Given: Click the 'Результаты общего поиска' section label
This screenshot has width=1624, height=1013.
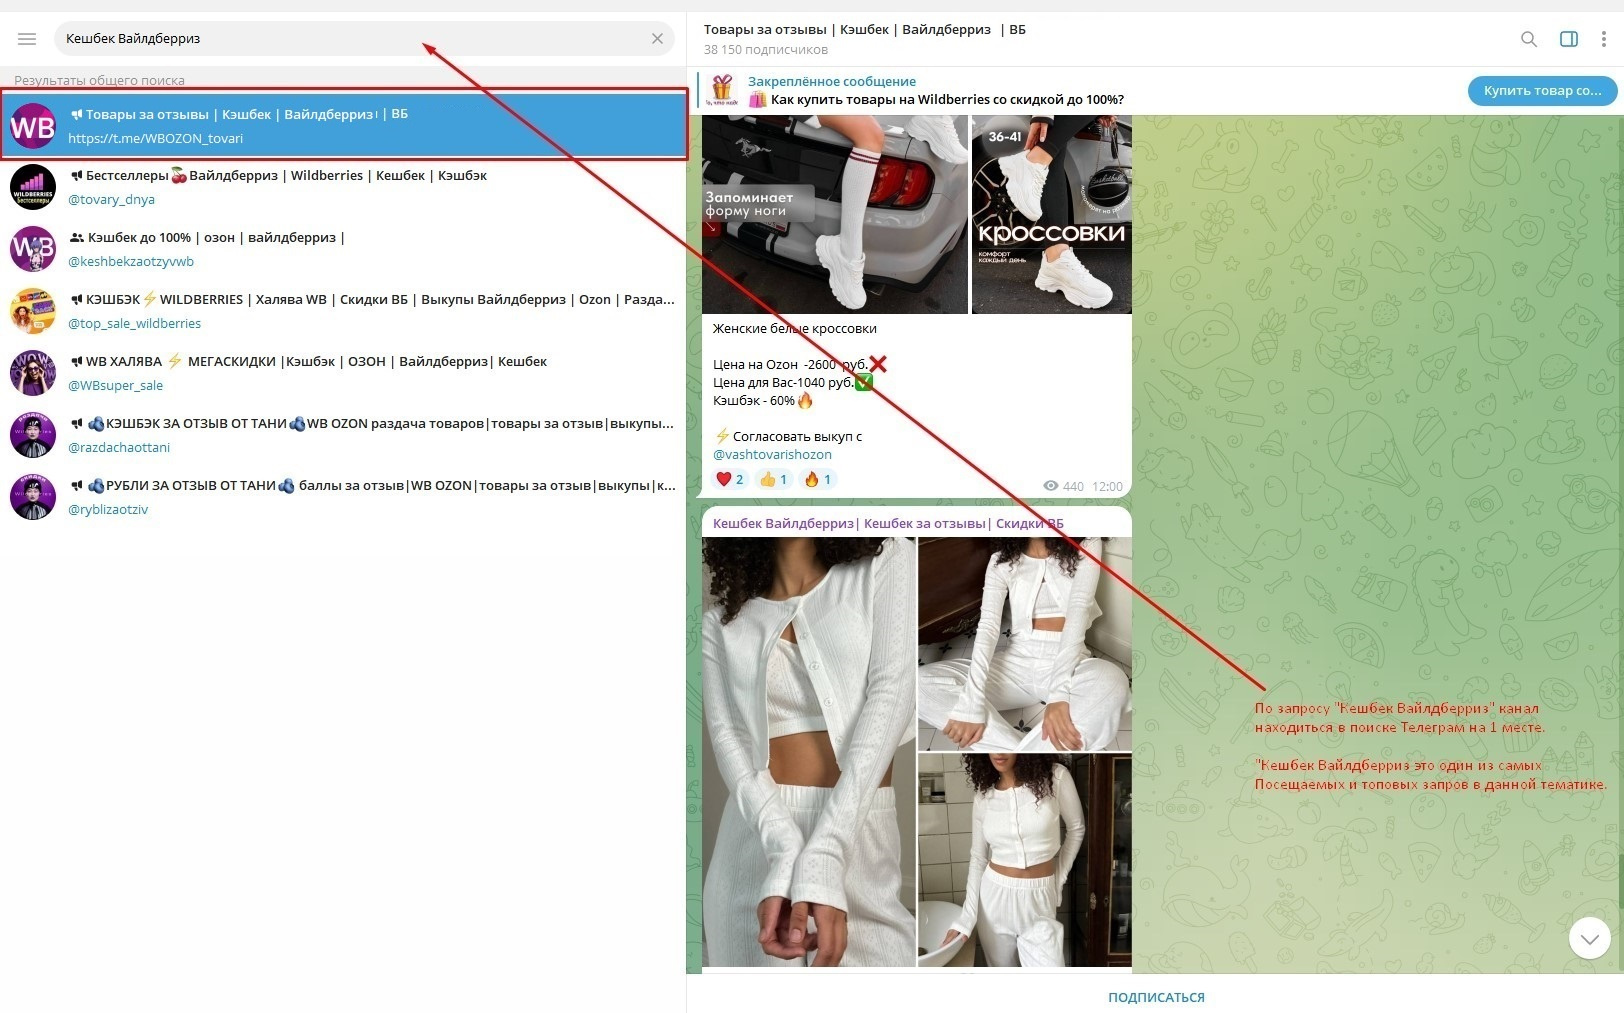Looking at the screenshot, I should pos(99,81).
